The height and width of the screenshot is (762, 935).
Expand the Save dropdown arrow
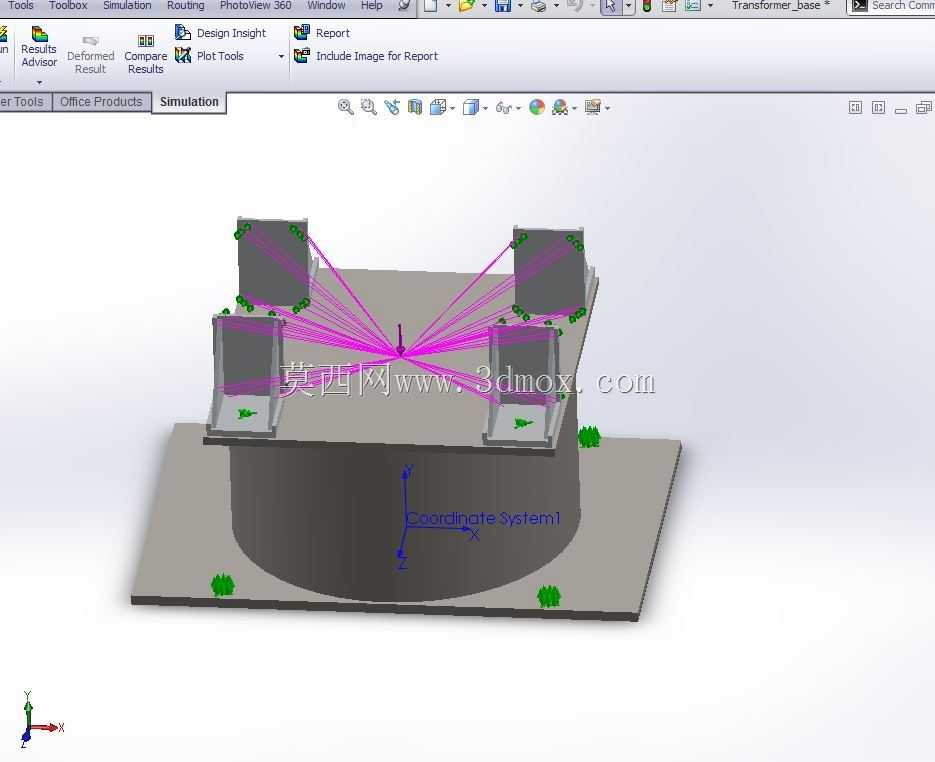(520, 6)
